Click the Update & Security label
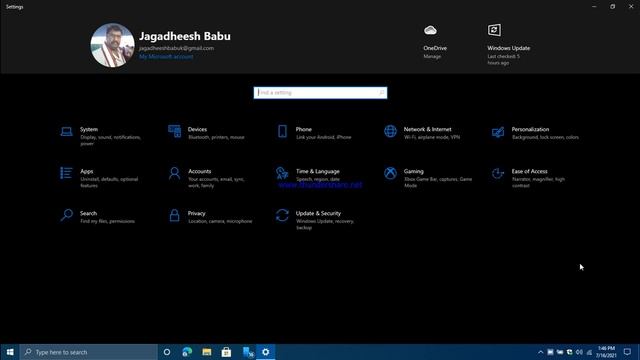This screenshot has height=360, width=640. point(318,213)
